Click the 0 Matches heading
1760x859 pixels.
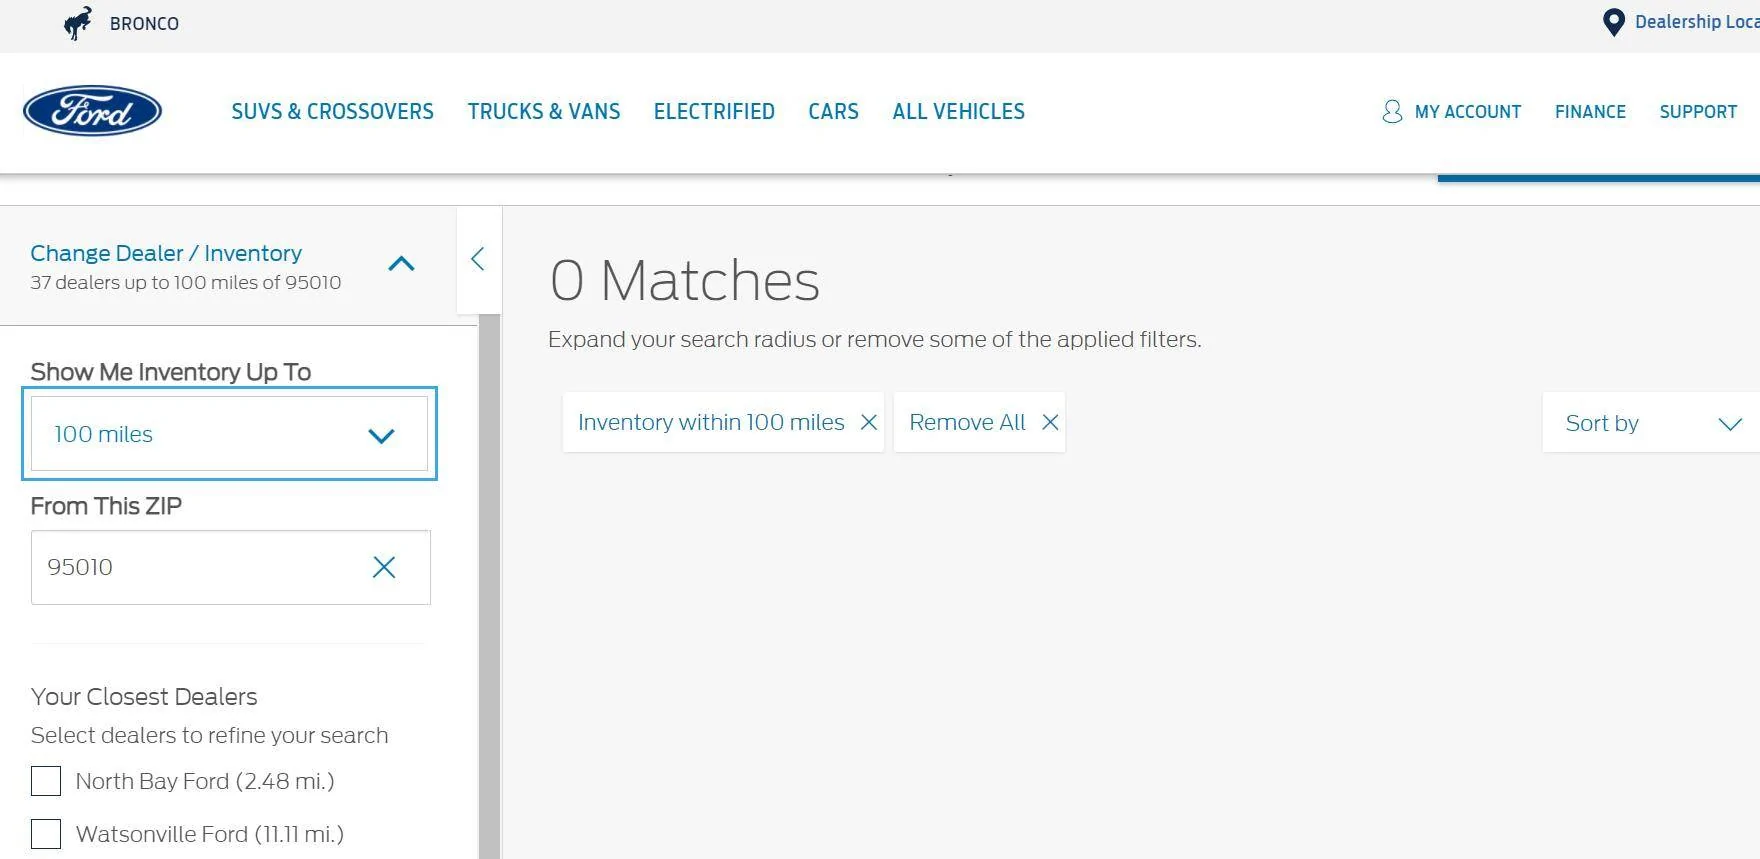click(x=685, y=280)
